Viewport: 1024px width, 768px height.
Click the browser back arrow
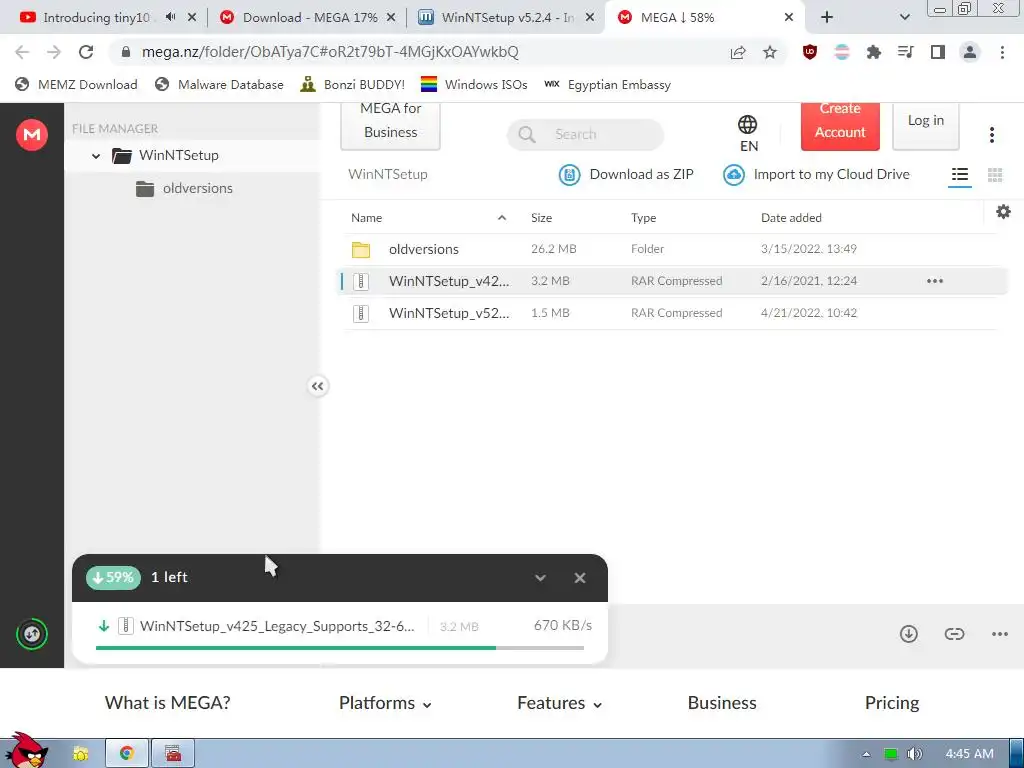click(x=22, y=52)
